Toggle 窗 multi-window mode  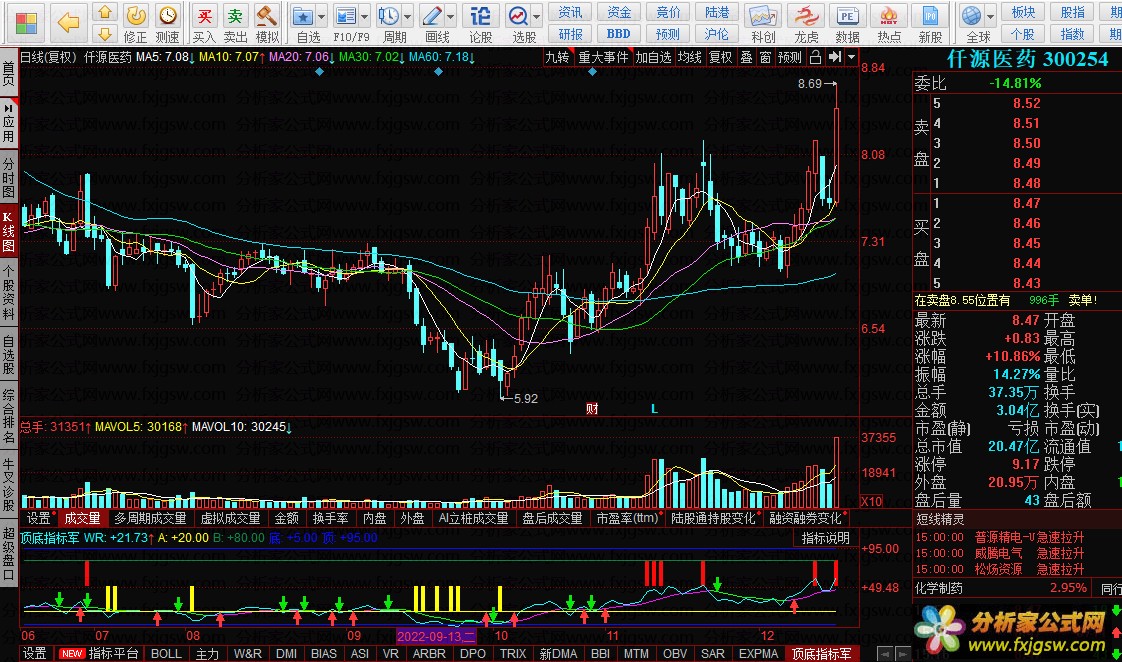point(766,57)
